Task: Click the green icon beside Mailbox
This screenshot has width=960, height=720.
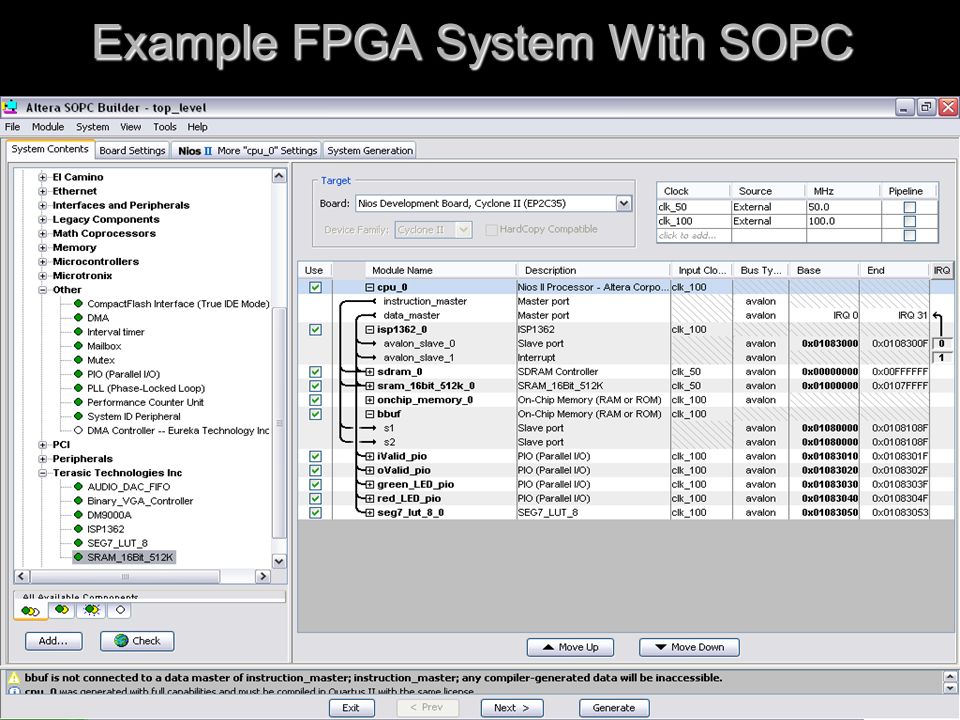Action: 78,345
